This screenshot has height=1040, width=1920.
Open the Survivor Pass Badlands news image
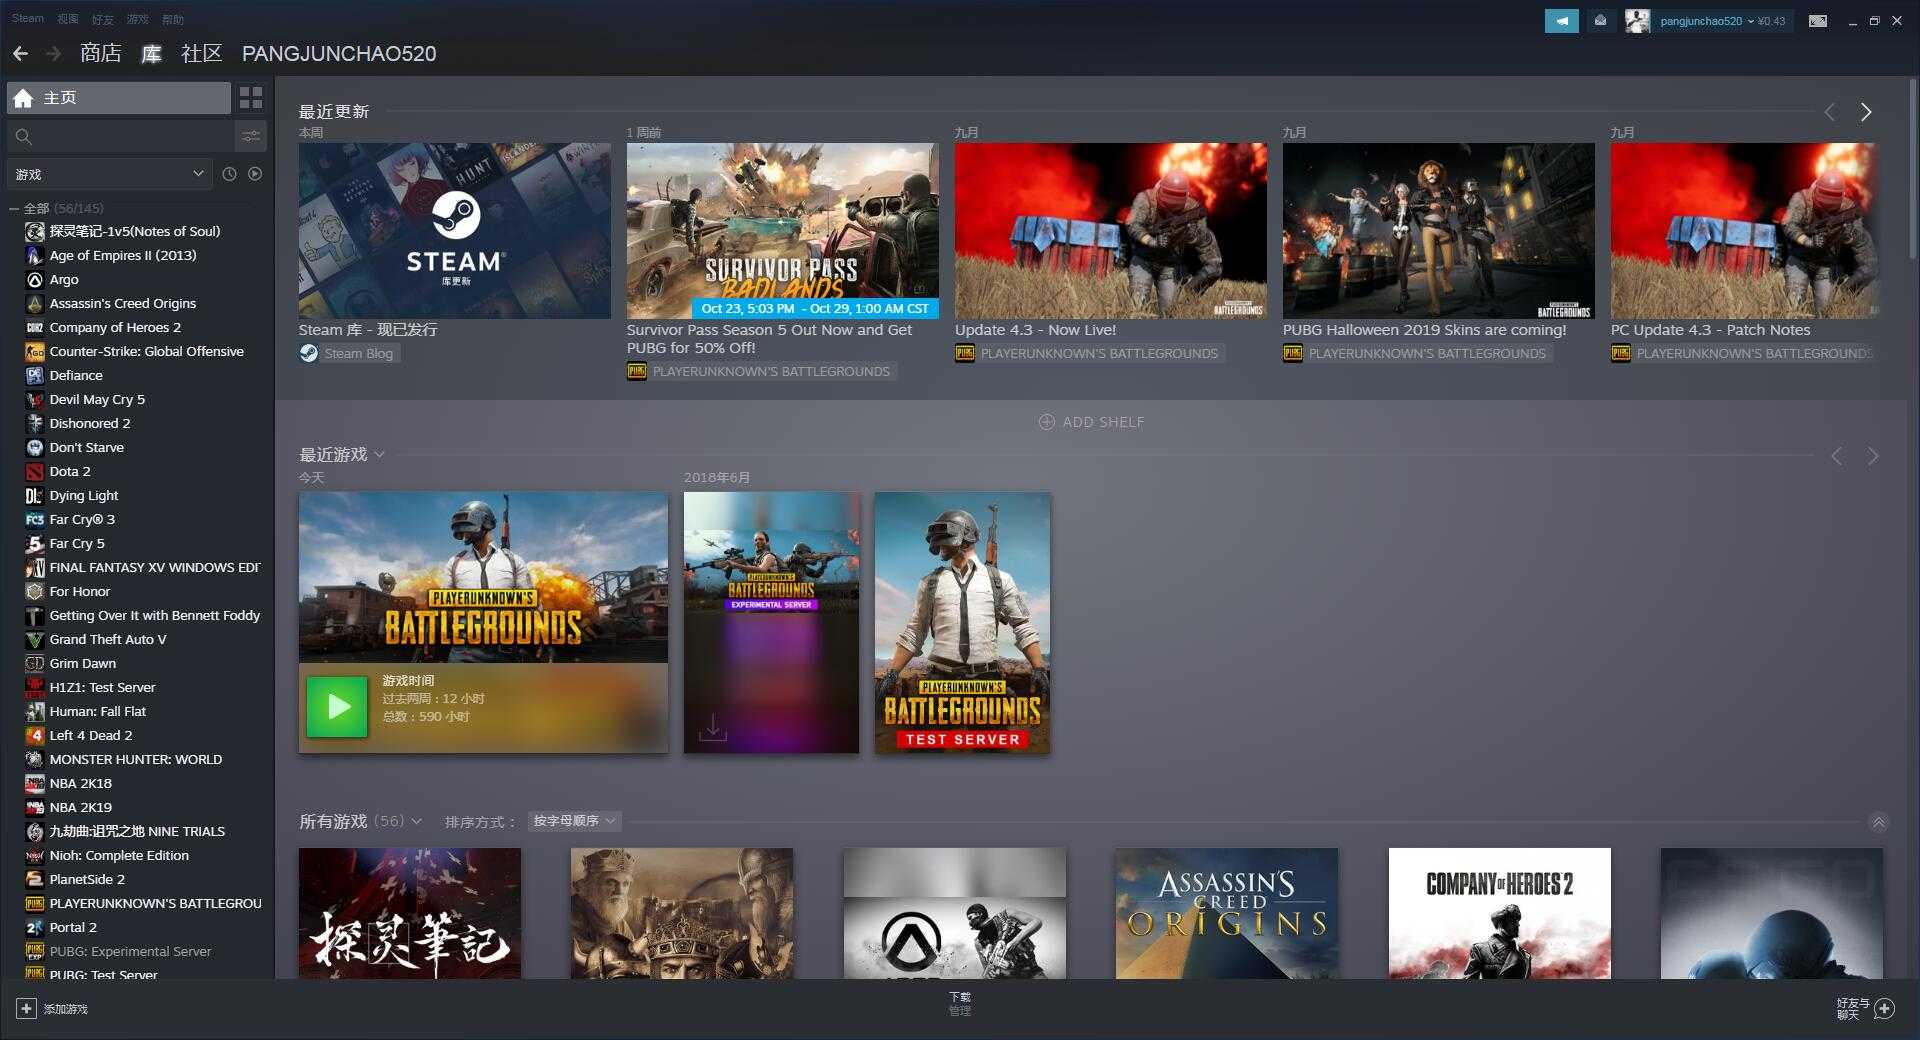click(x=782, y=231)
